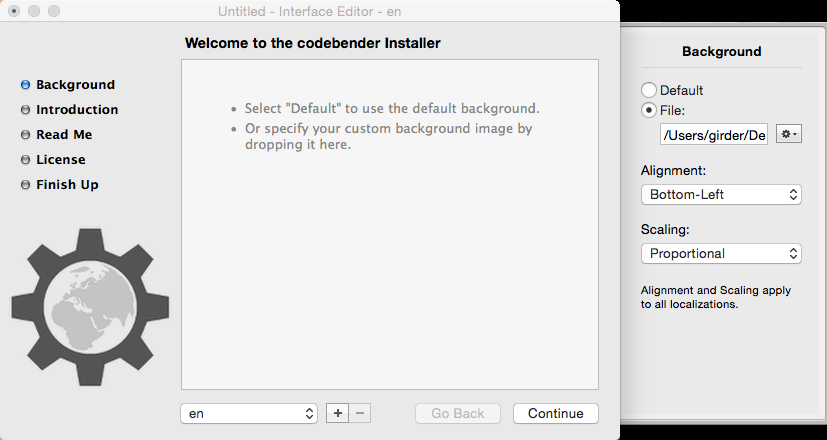Click the gear globe background image

coord(90,307)
